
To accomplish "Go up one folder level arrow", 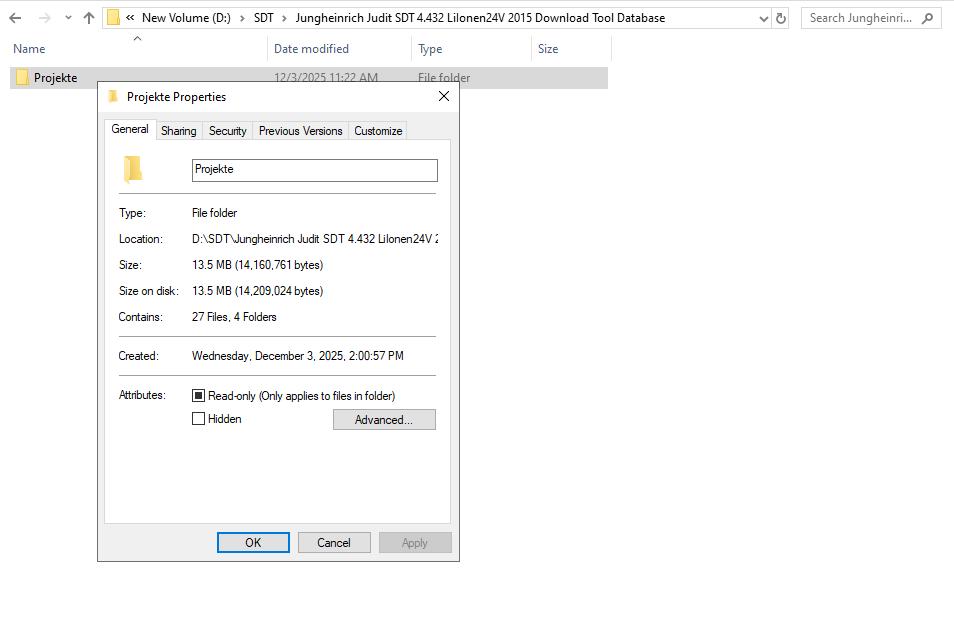I will [x=89, y=18].
